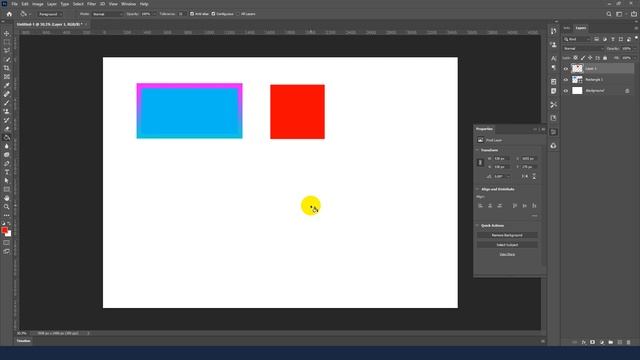Open the Image menu

[38, 4]
